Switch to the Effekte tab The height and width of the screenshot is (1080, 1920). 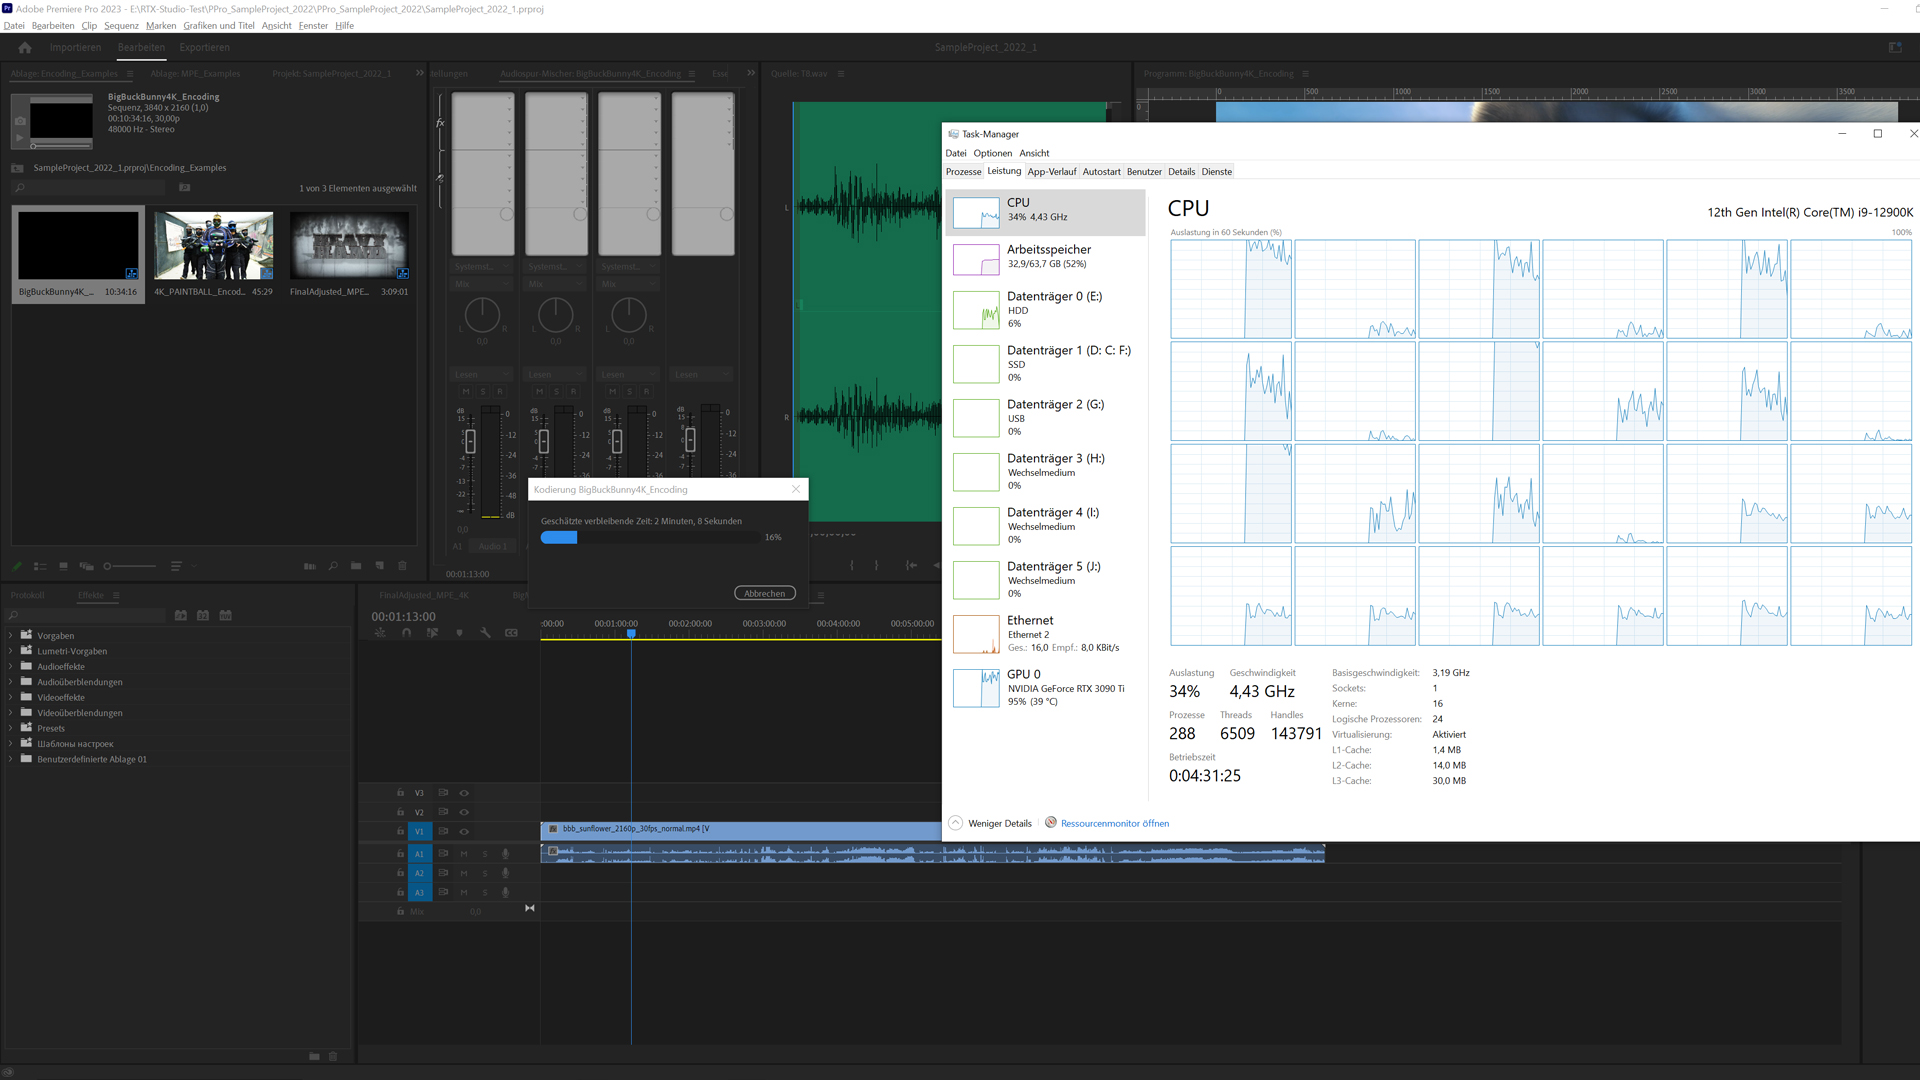(92, 595)
